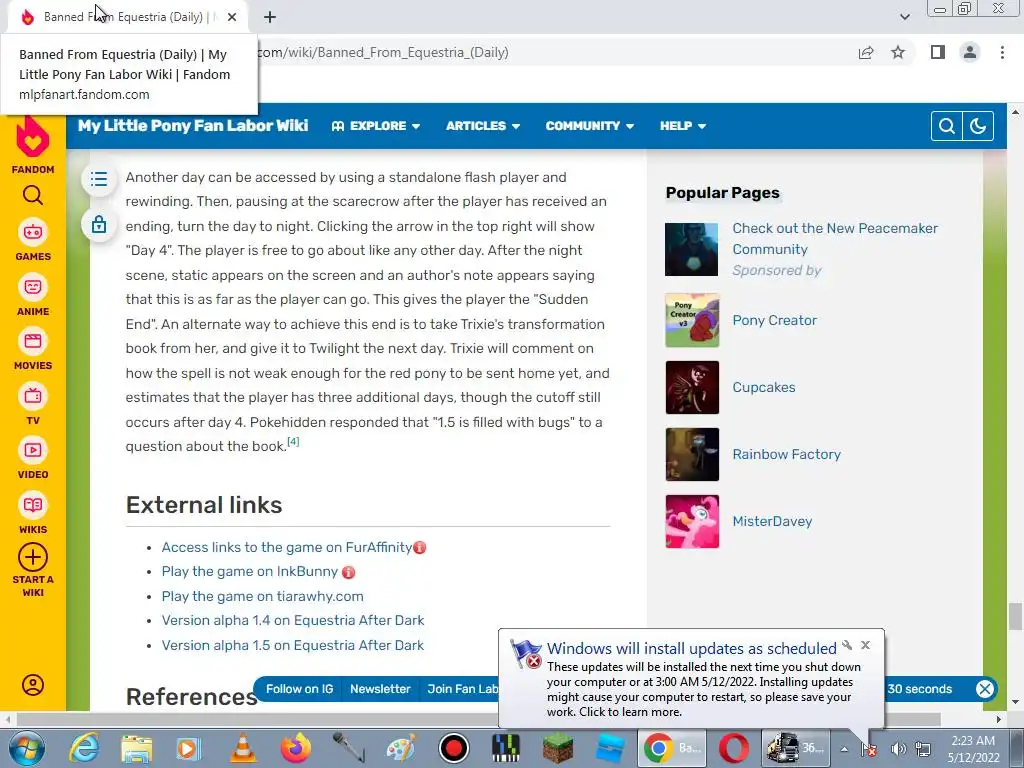The height and width of the screenshot is (768, 1024).
Task: Click the Cupcakes thumbnail image
Action: [692, 387]
